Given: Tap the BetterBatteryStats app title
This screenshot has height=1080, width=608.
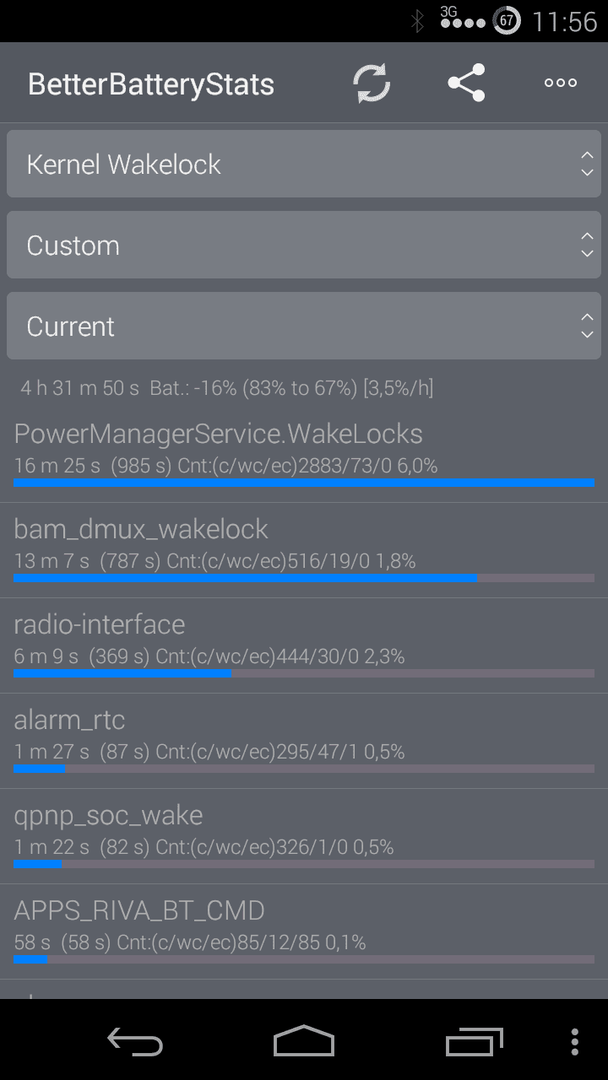Looking at the screenshot, I should click(151, 85).
